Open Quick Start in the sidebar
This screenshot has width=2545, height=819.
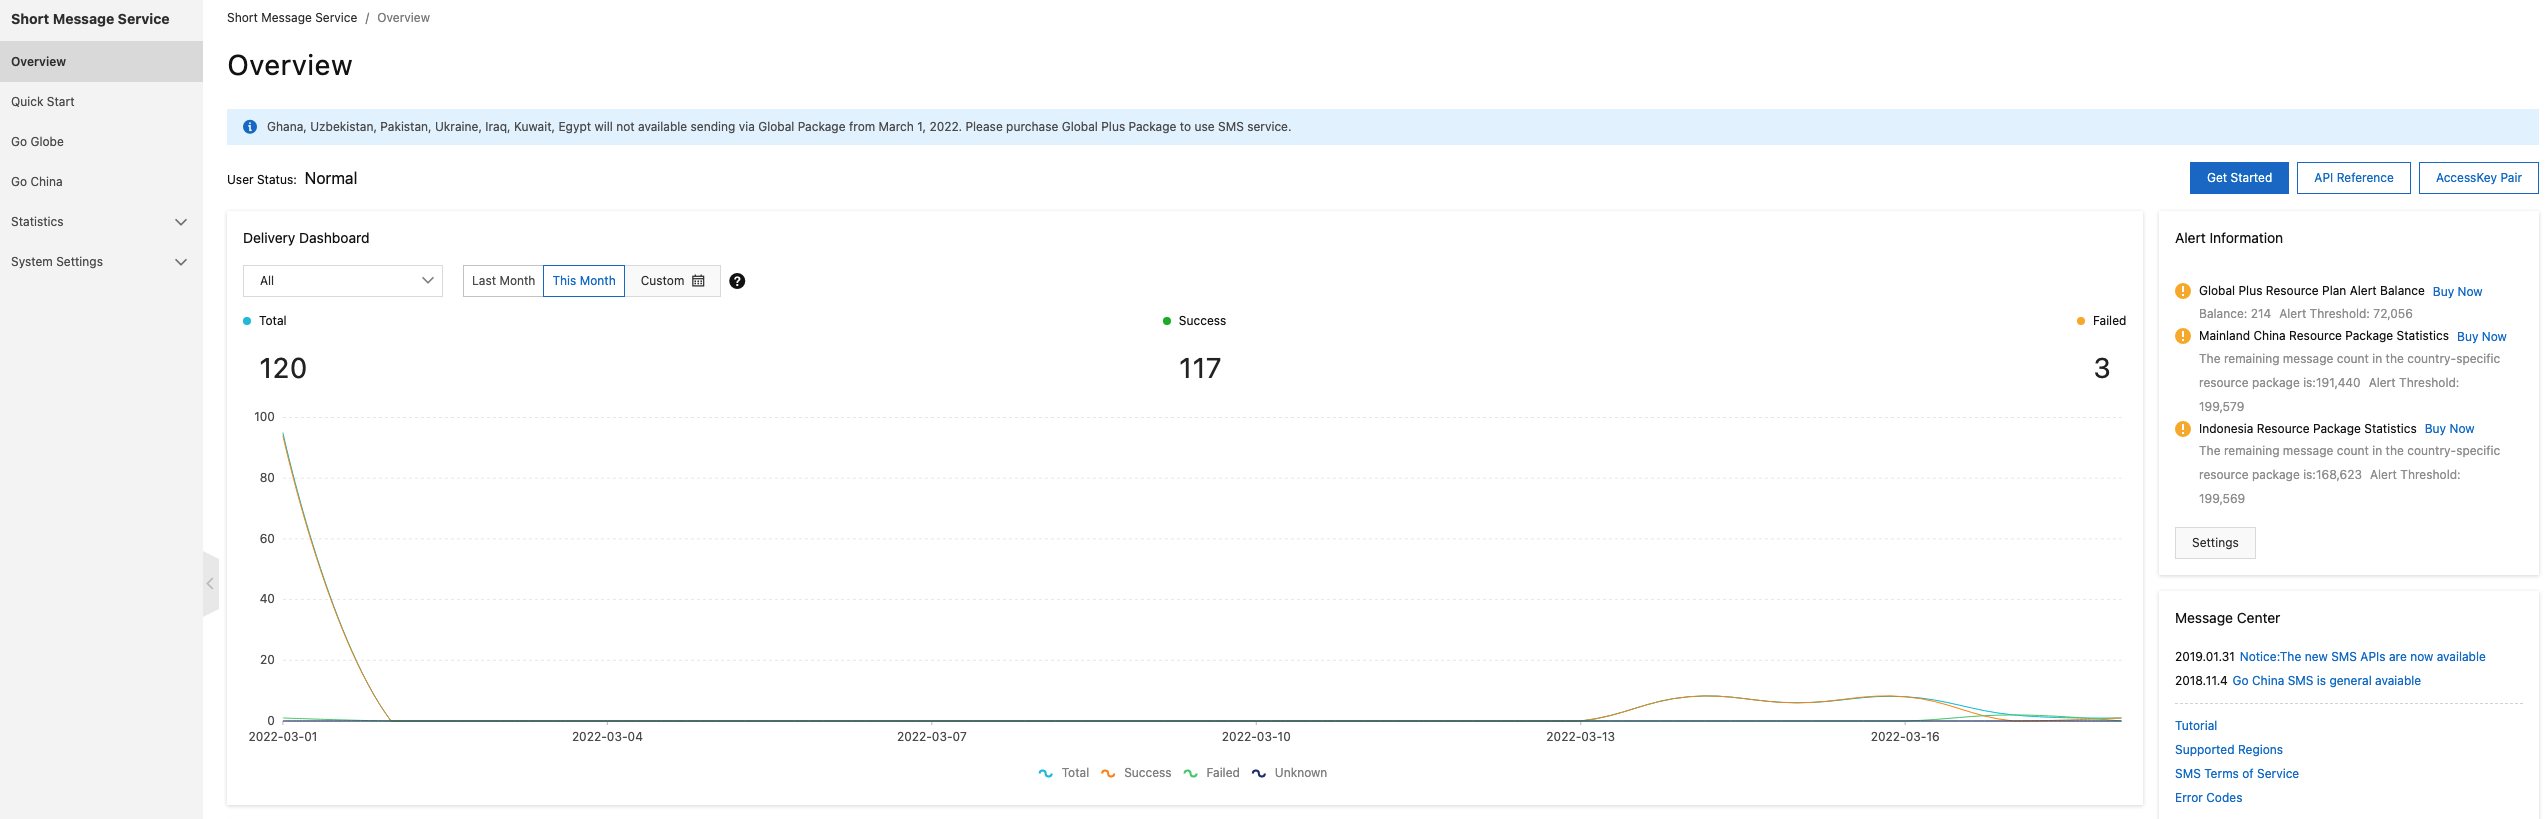pyautogui.click(x=101, y=102)
